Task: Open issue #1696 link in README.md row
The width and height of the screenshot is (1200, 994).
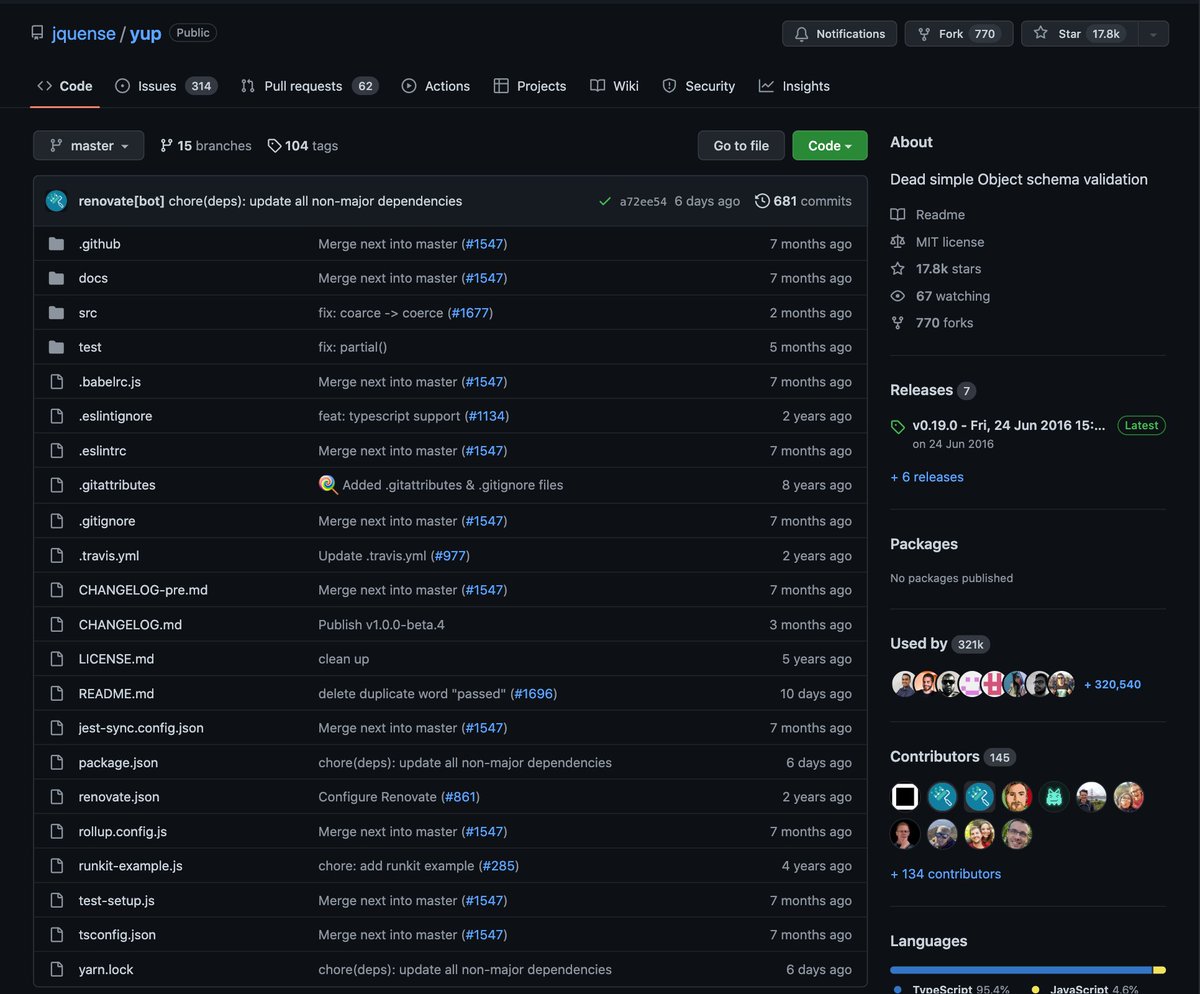Action: 534,694
